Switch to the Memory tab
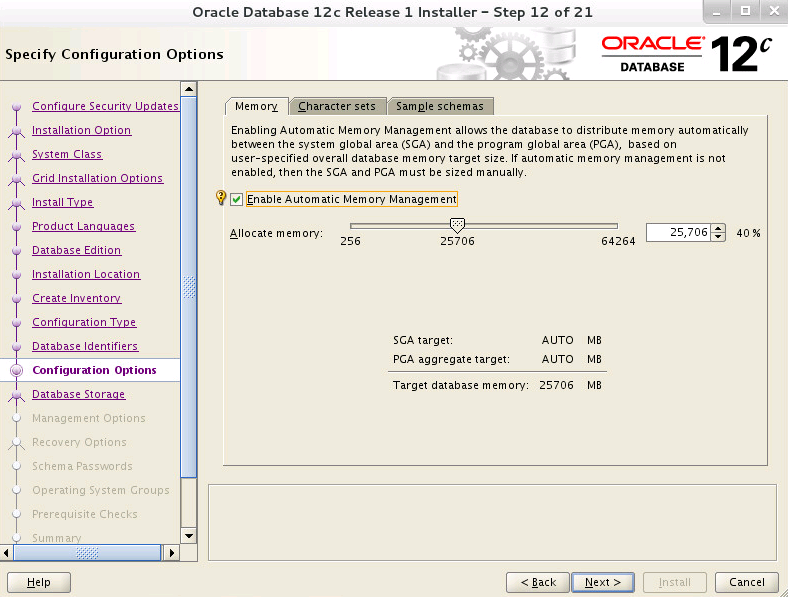788x597 pixels. pyautogui.click(x=256, y=107)
